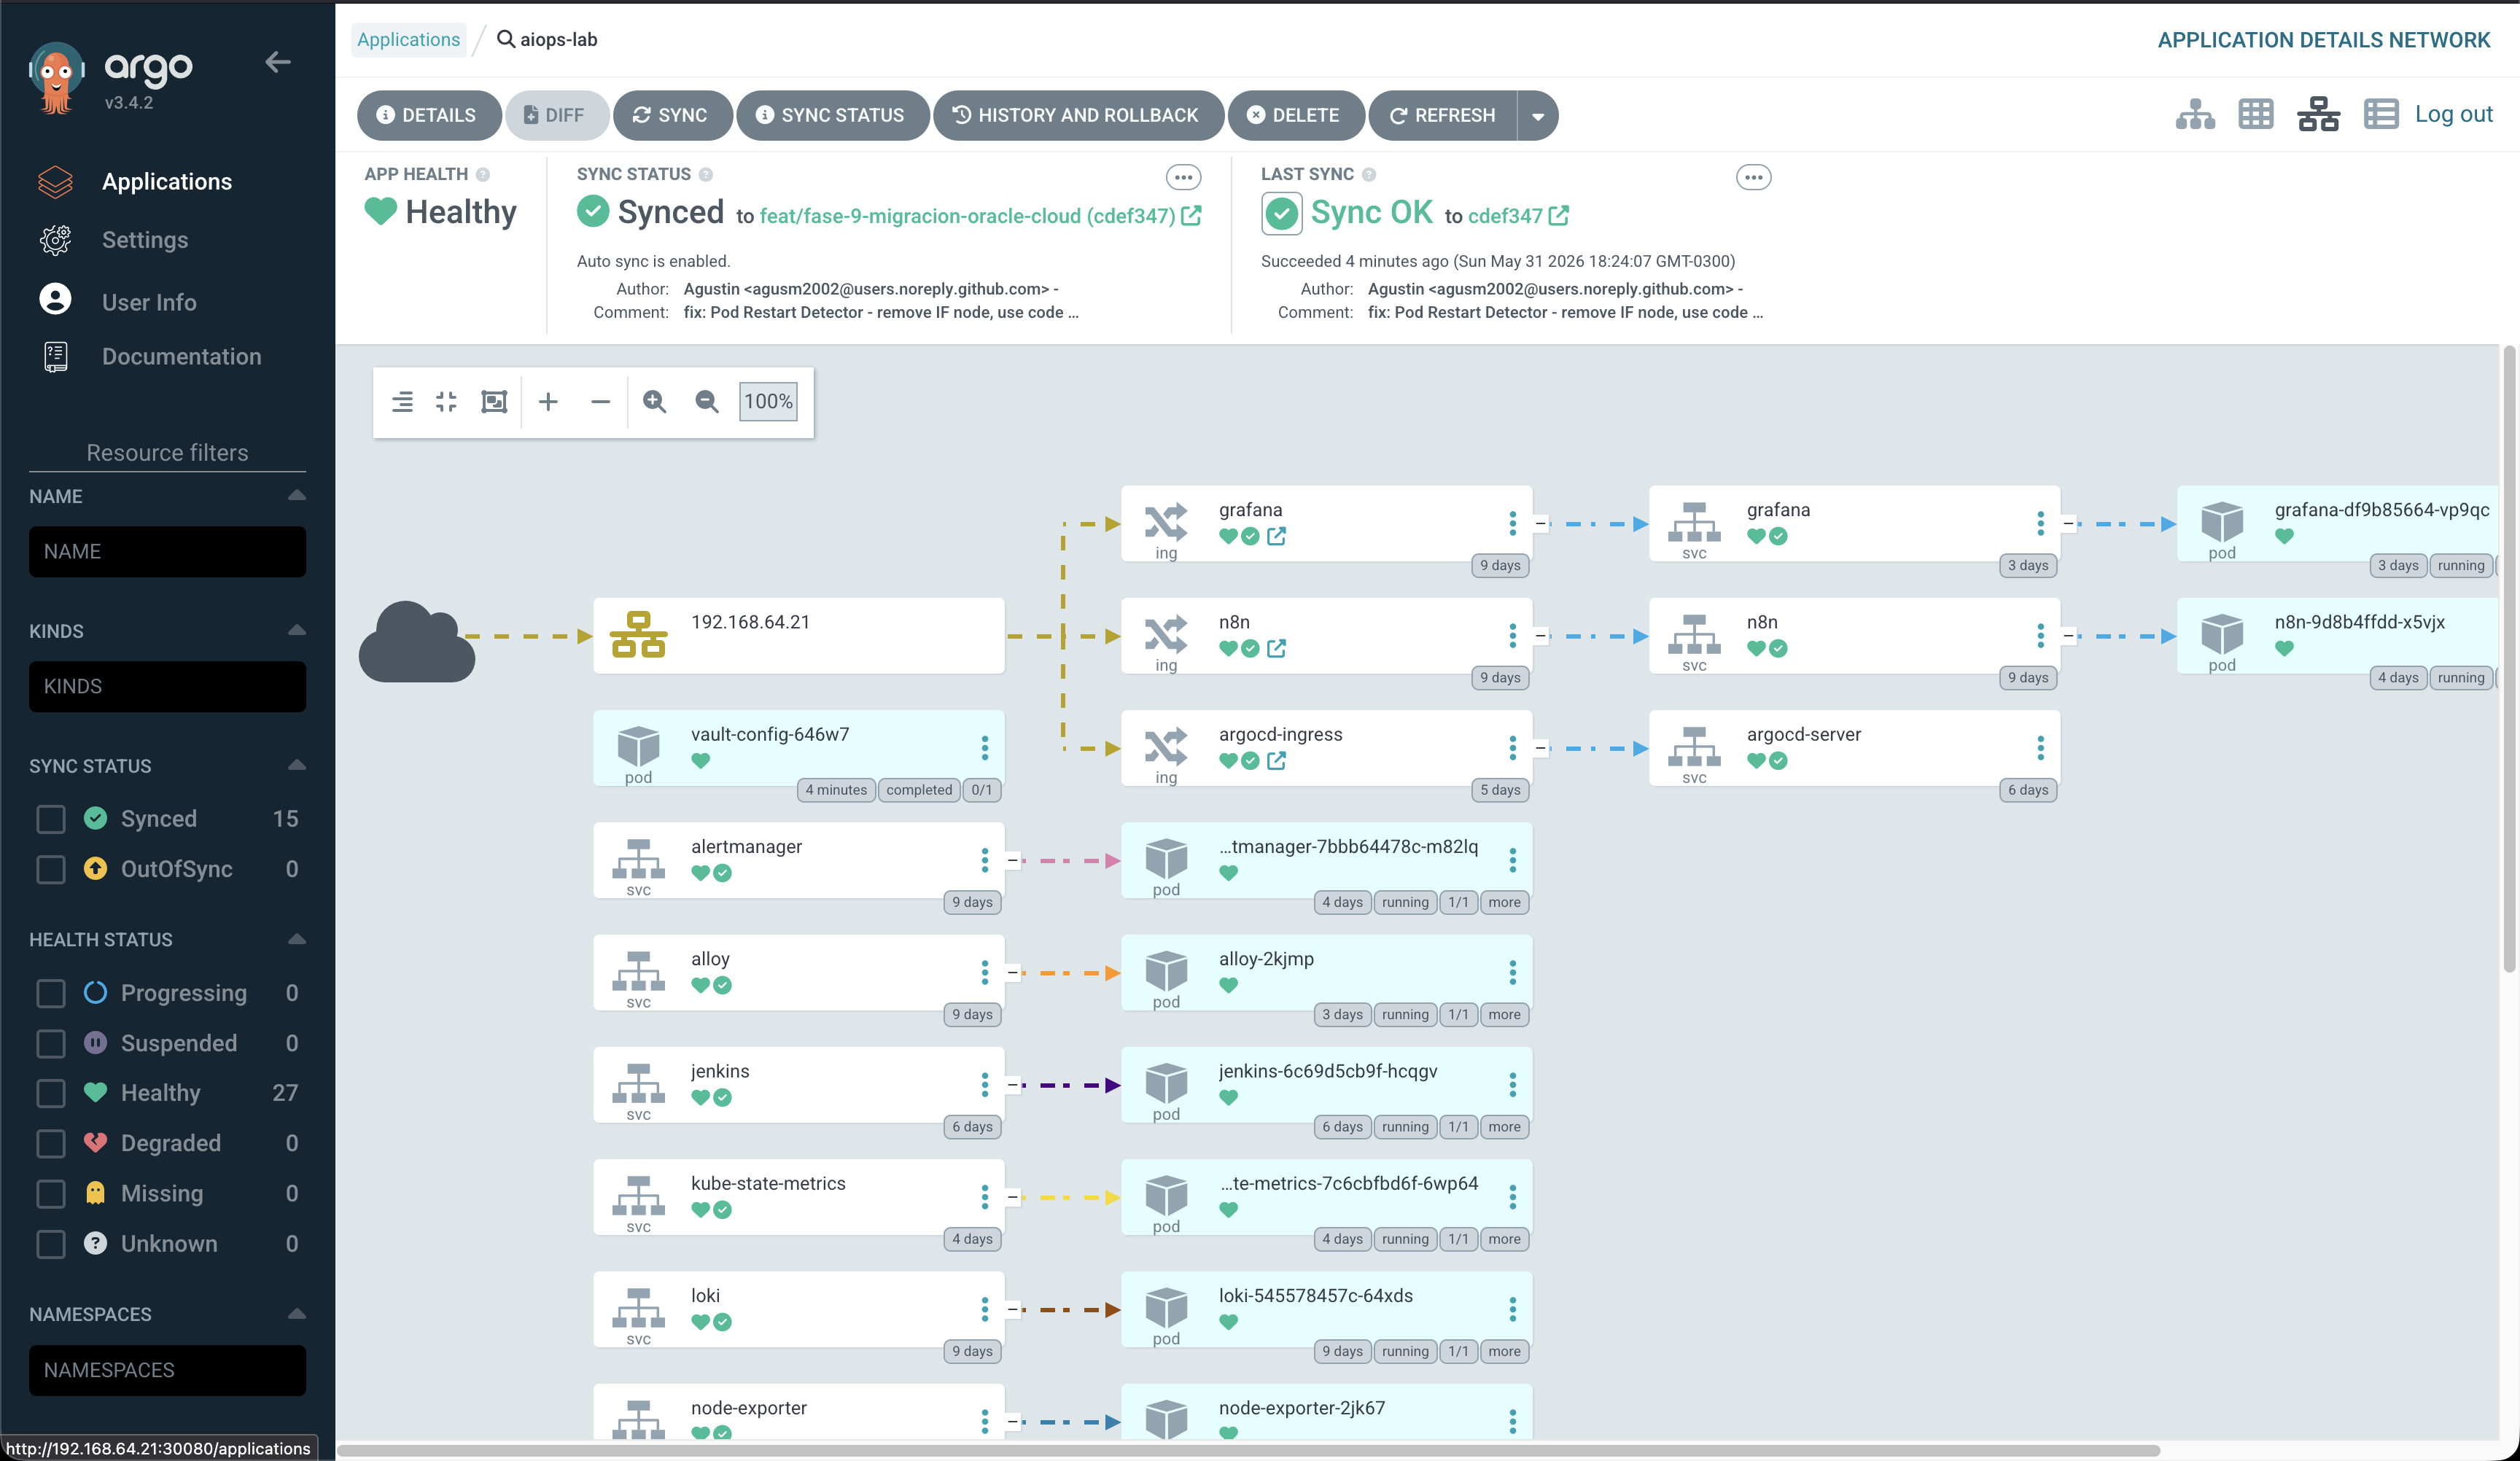
Task: Check the OutOfSync filter checkbox
Action: pos(51,869)
